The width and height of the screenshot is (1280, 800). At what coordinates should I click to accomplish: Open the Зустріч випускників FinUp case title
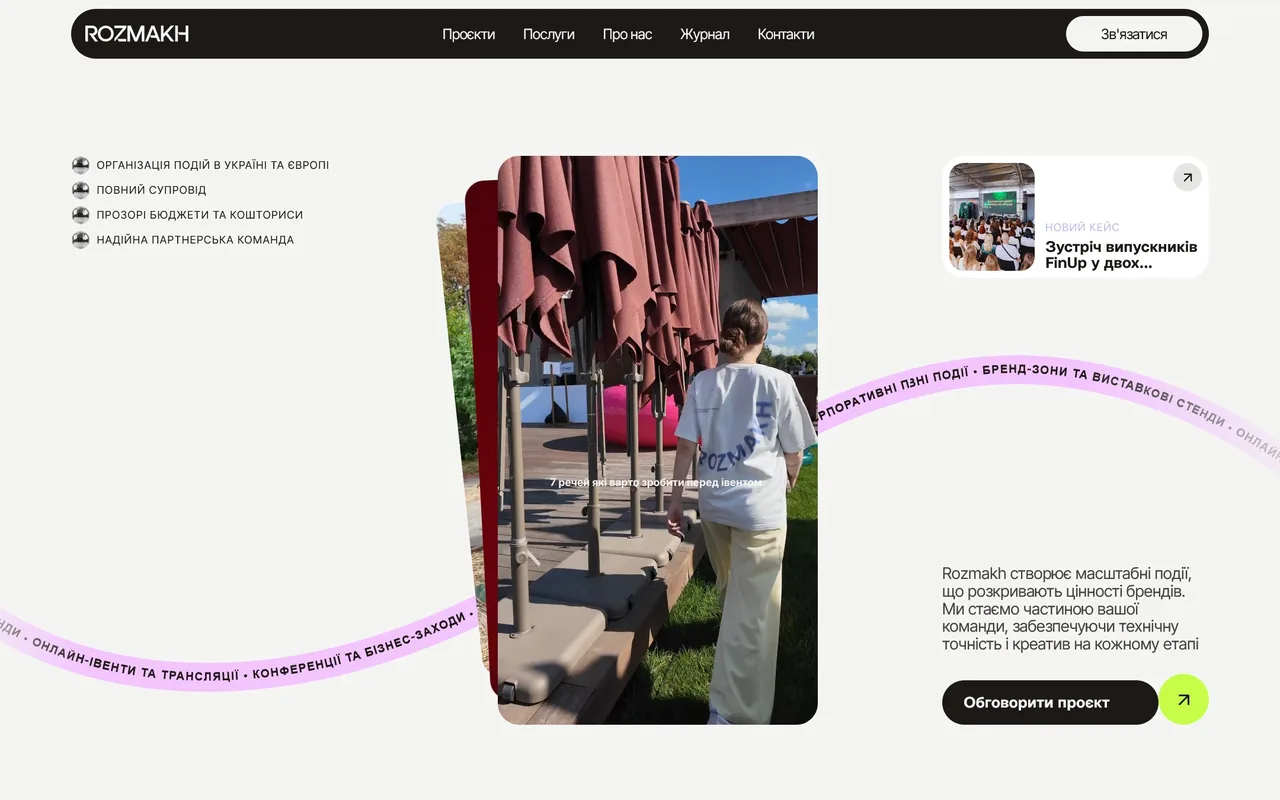point(1121,255)
